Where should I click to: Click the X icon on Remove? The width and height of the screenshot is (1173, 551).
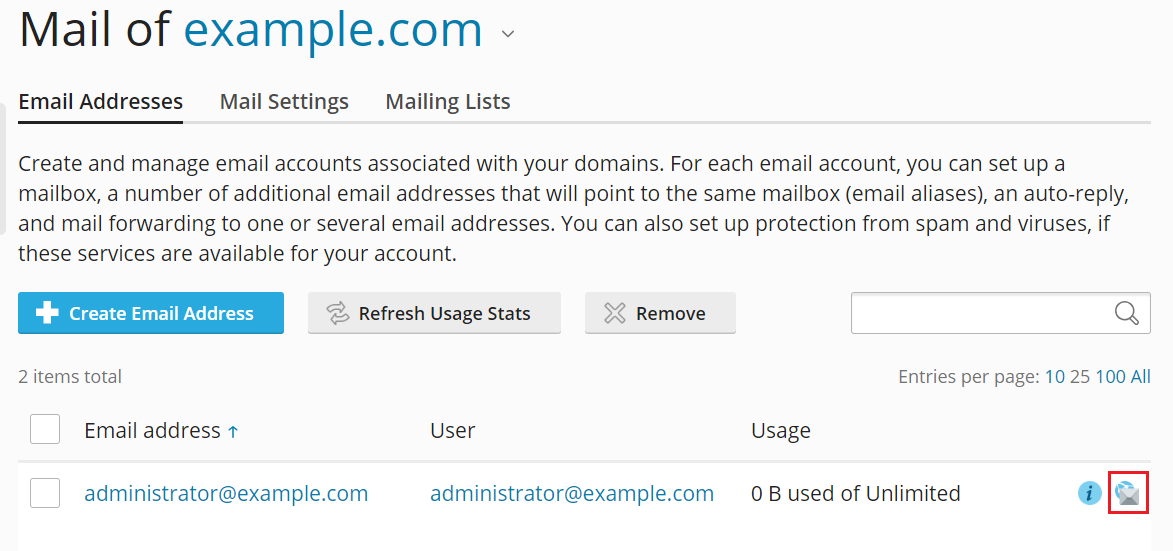click(x=615, y=313)
